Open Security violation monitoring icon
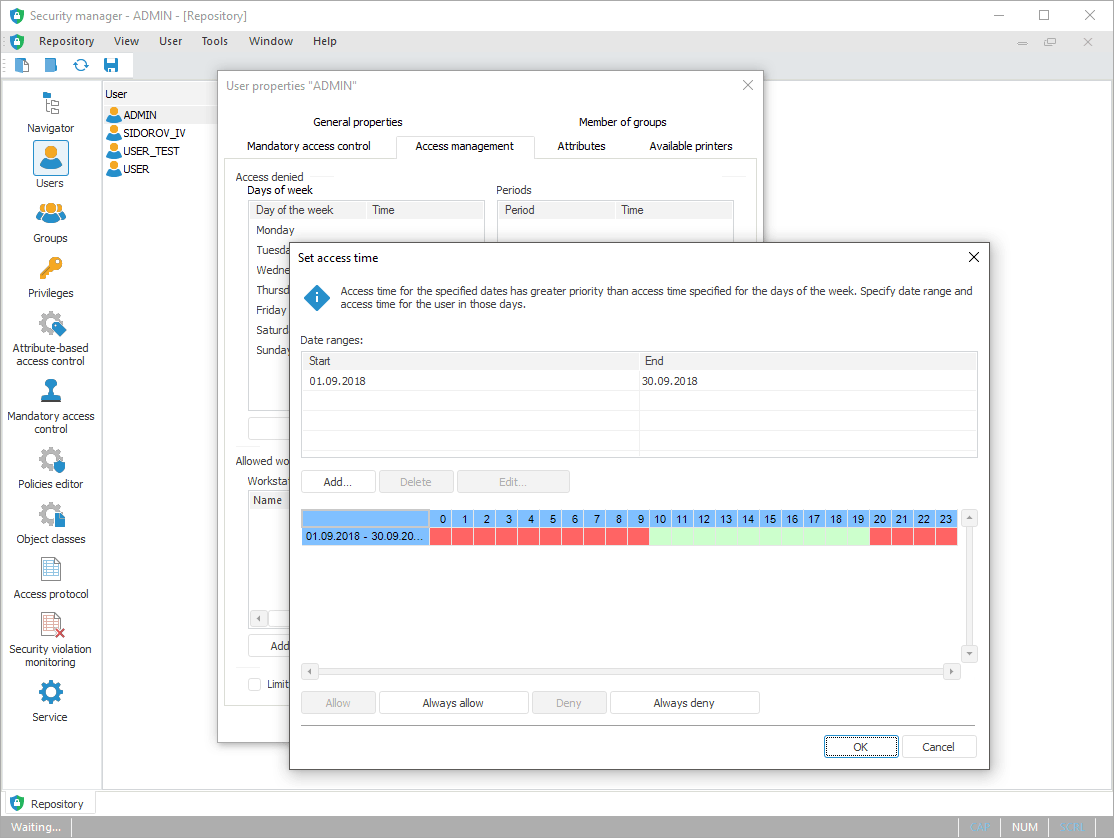Image resolution: width=1114 pixels, height=838 pixels. [50, 625]
